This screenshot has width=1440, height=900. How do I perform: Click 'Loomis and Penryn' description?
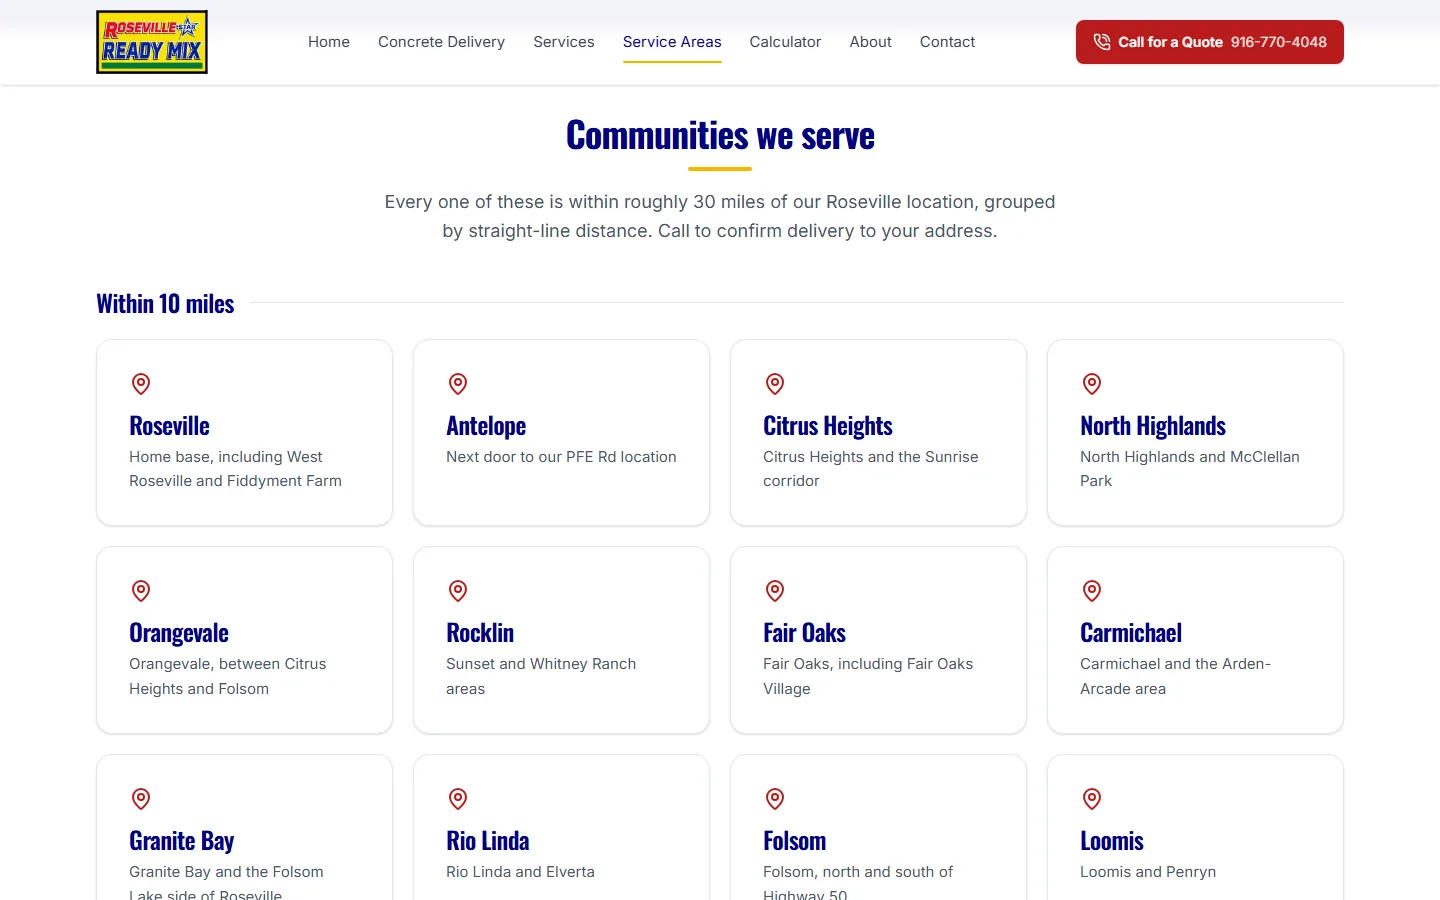(x=1148, y=872)
